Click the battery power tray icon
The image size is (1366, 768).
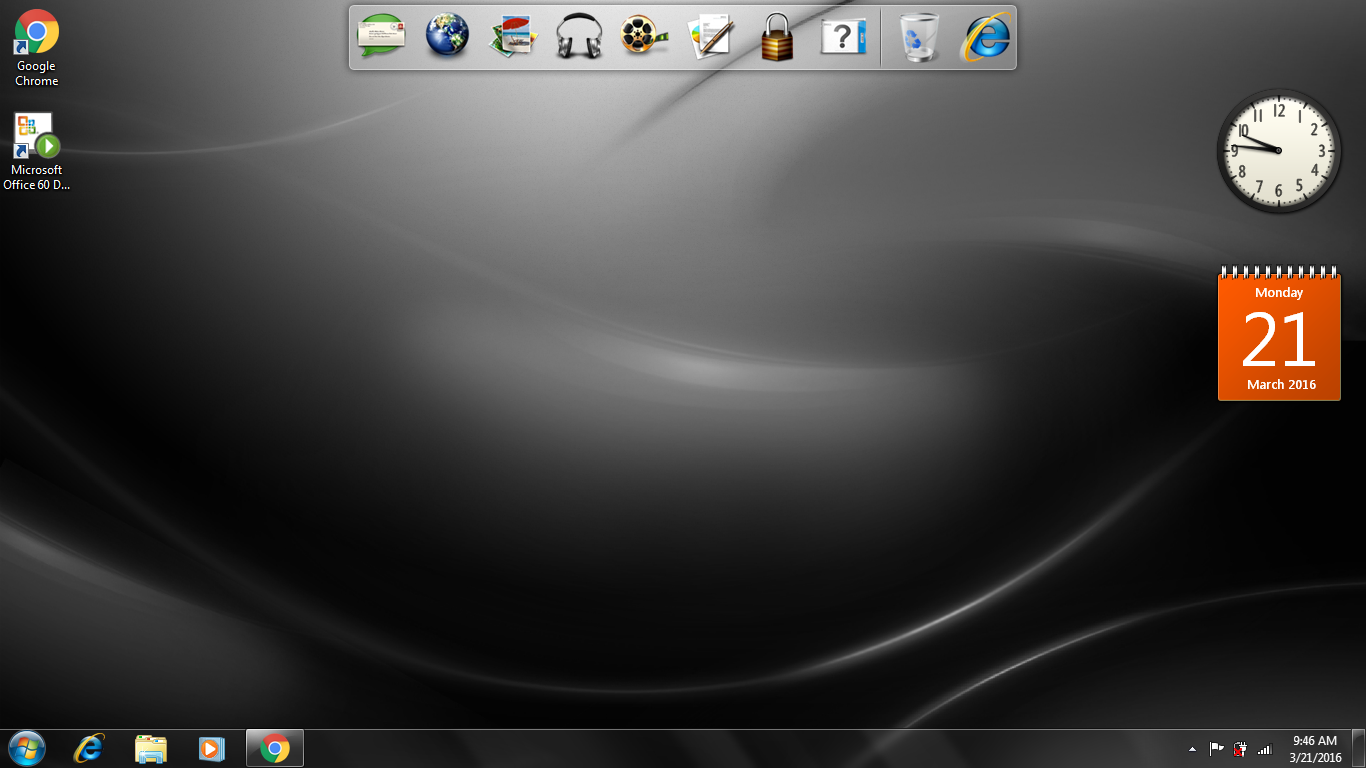(x=1240, y=748)
